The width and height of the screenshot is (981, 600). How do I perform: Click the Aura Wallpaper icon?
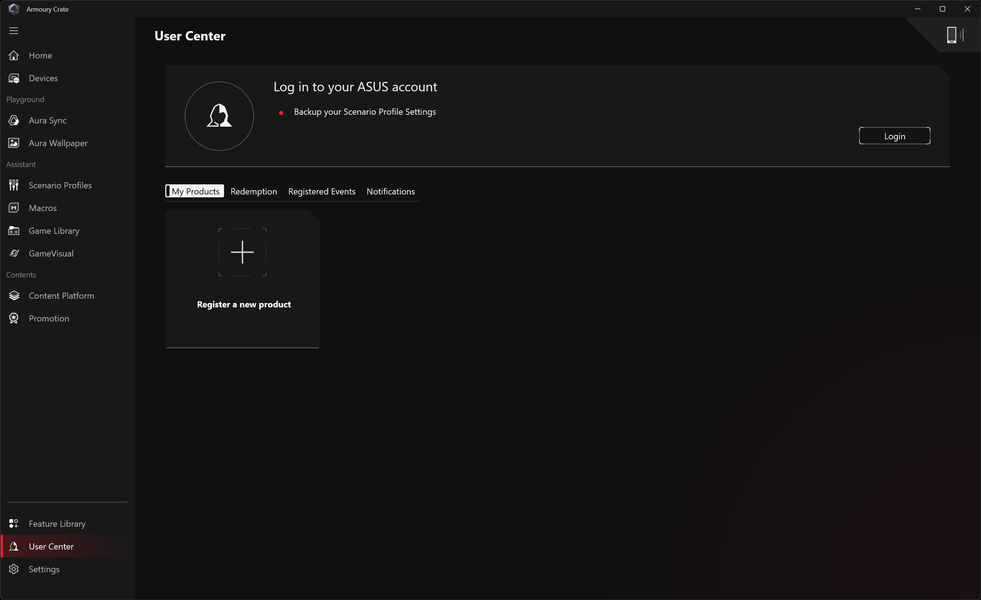(x=14, y=143)
